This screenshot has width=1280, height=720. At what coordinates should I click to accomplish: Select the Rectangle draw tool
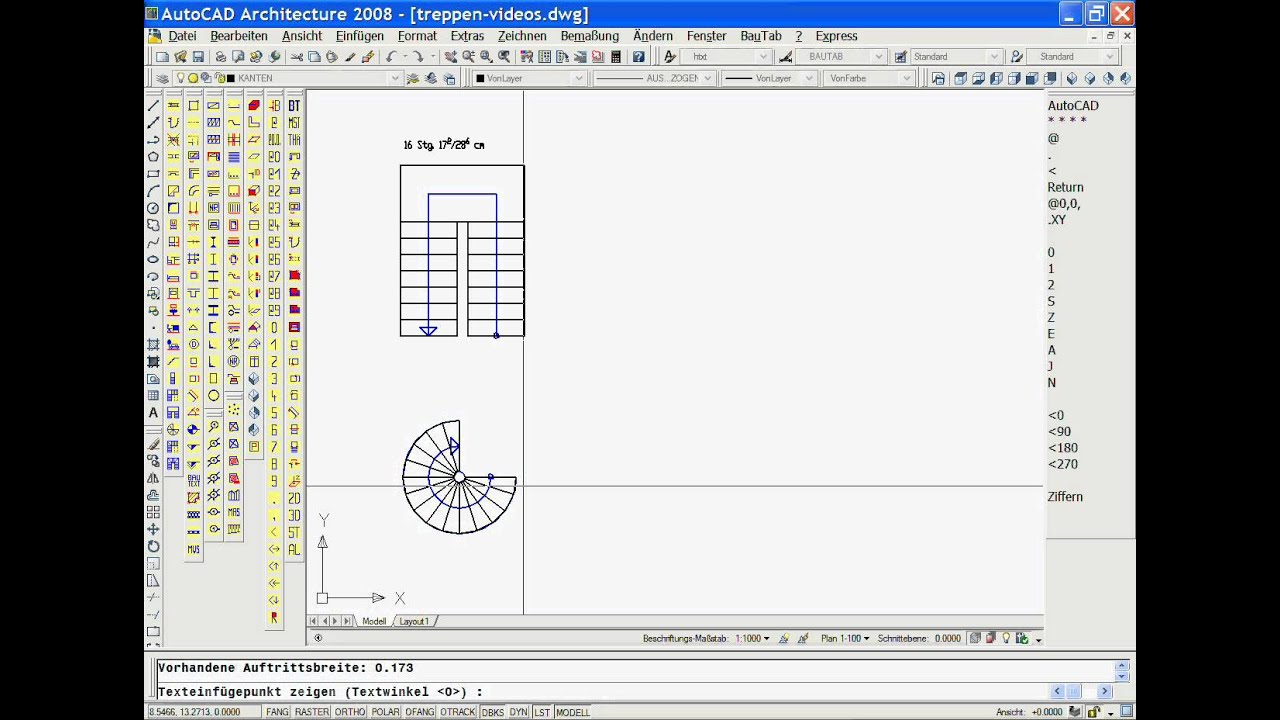click(153, 173)
